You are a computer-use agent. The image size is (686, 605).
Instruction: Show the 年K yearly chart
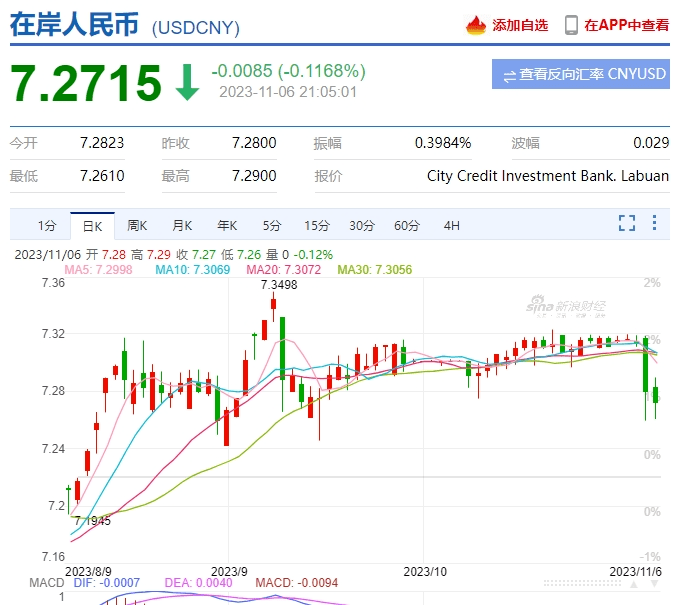coord(227,225)
